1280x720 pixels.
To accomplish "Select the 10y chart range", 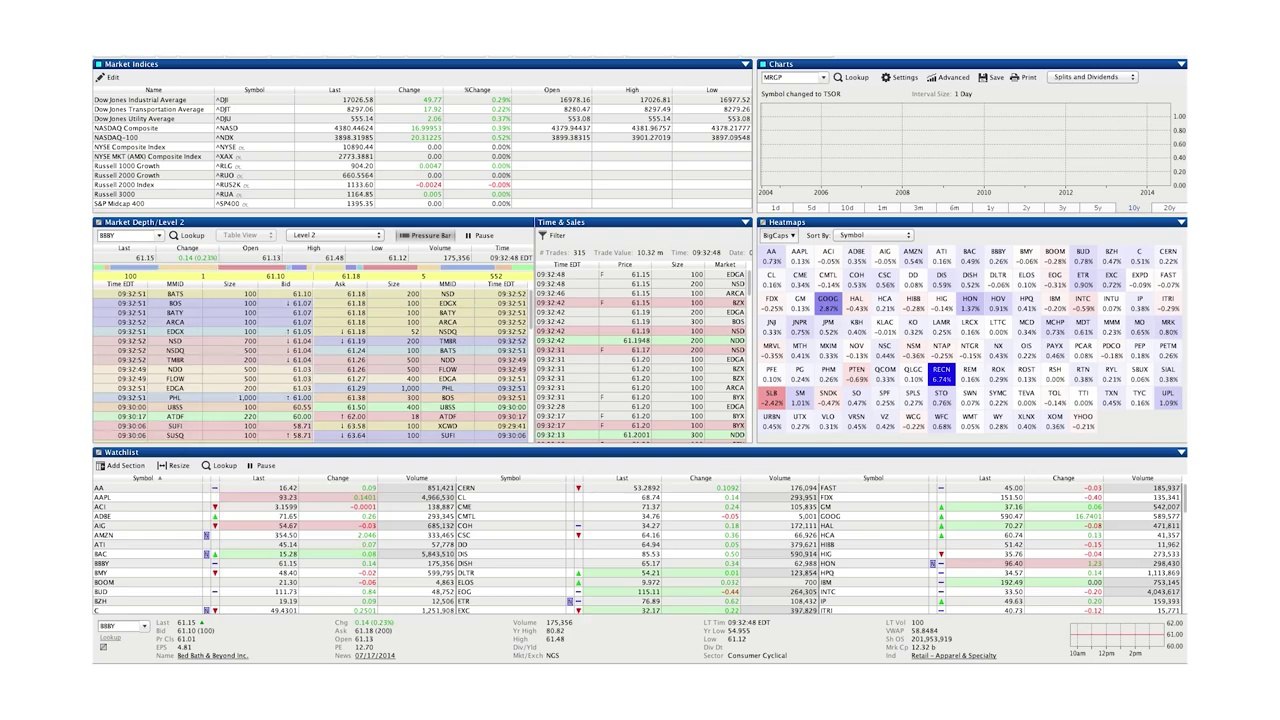I will pyautogui.click(x=1134, y=207).
